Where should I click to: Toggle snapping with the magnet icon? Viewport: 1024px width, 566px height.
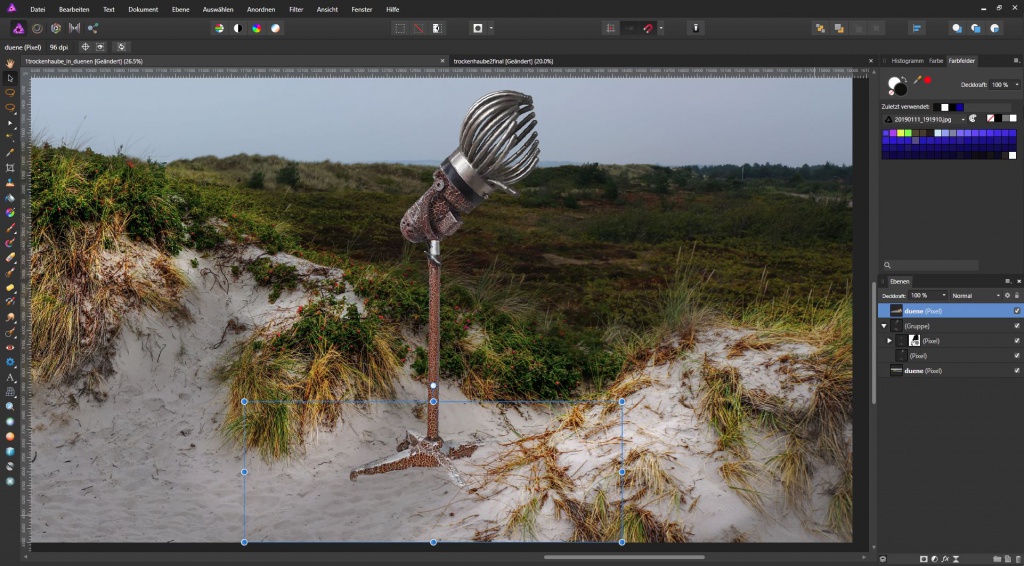pyautogui.click(x=648, y=28)
